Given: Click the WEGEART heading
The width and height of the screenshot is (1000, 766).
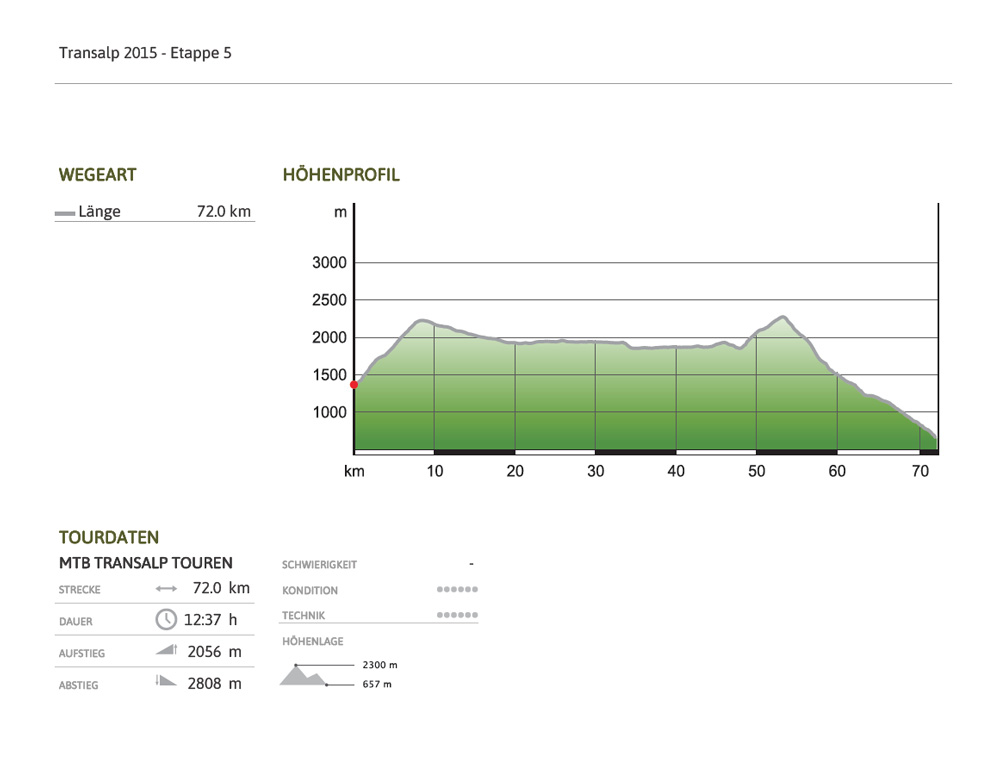Looking at the screenshot, I should pos(98,175).
